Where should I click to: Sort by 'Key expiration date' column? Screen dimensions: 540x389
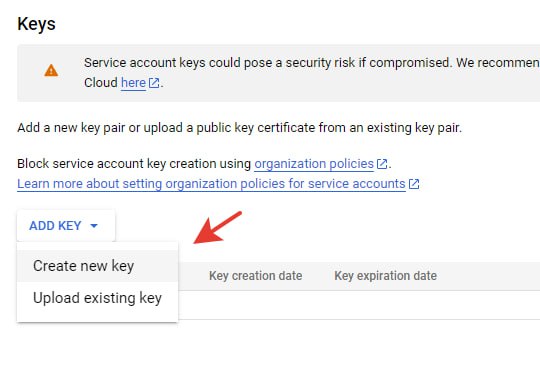click(x=385, y=276)
